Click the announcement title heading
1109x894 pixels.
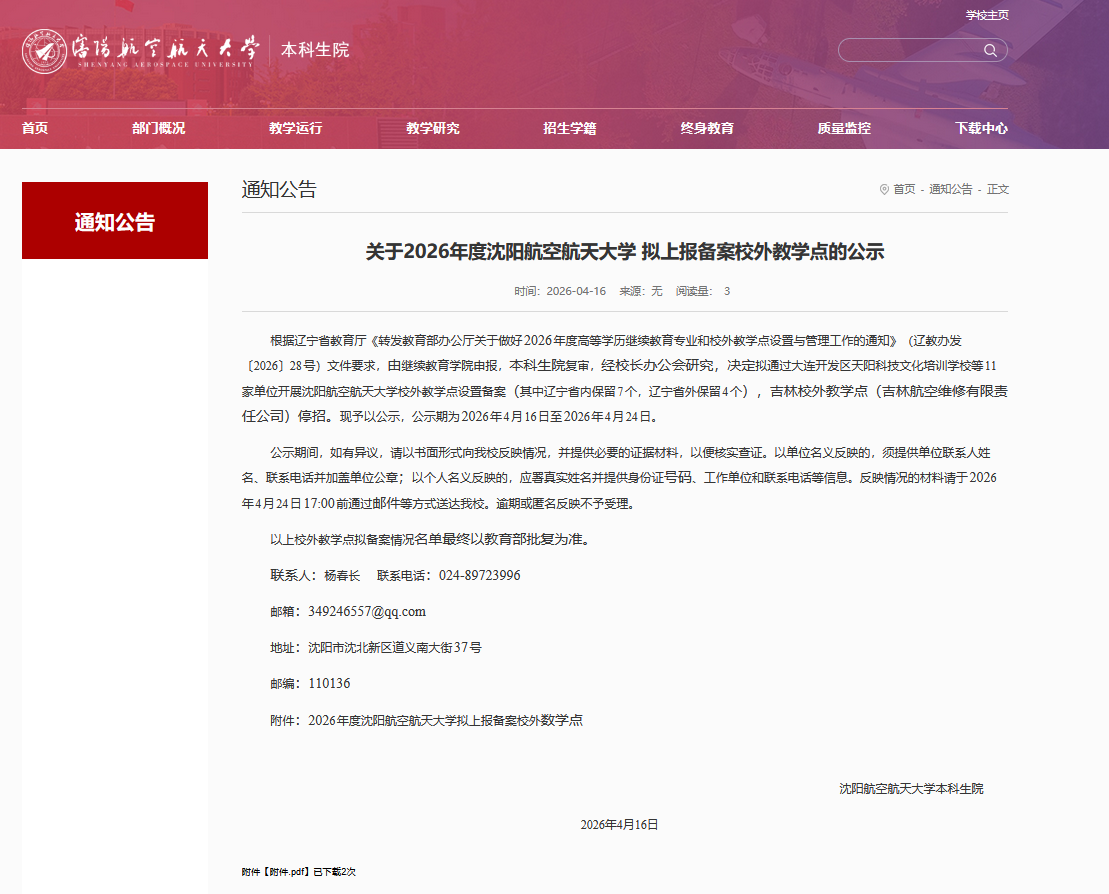point(624,251)
